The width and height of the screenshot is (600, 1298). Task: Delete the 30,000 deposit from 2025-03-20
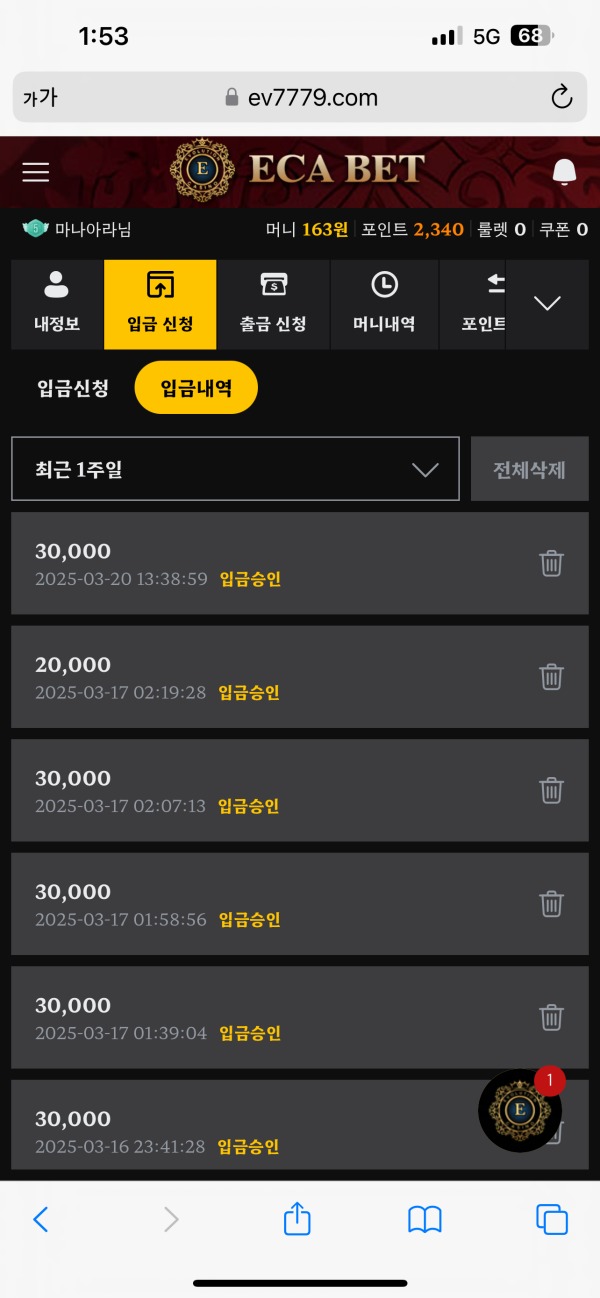point(551,563)
